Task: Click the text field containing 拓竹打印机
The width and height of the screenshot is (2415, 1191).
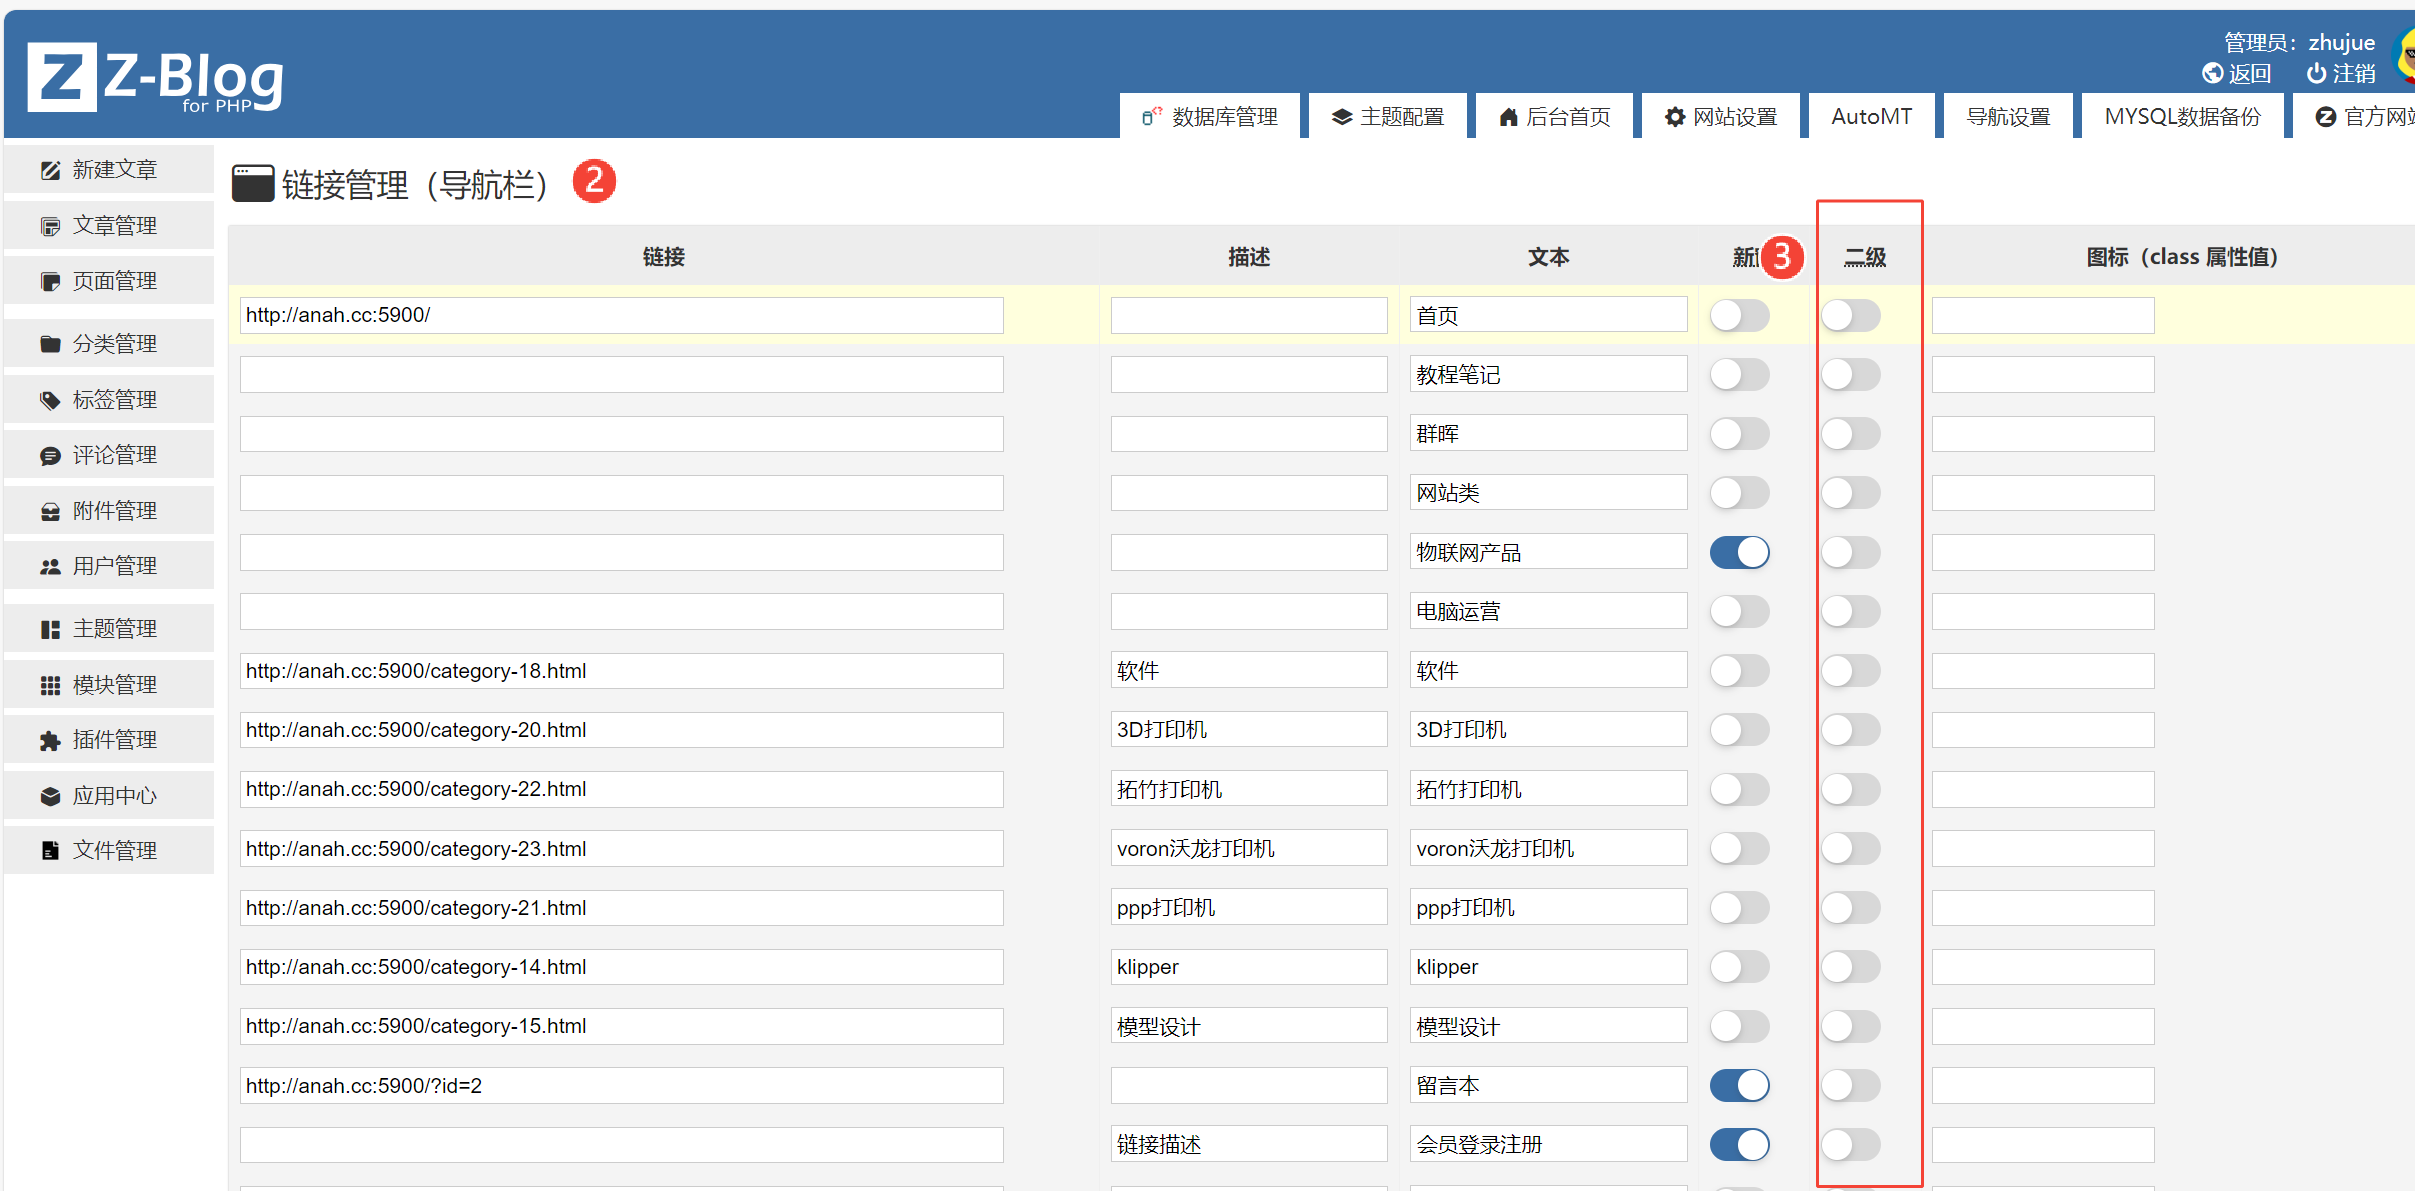Action: point(1548,789)
